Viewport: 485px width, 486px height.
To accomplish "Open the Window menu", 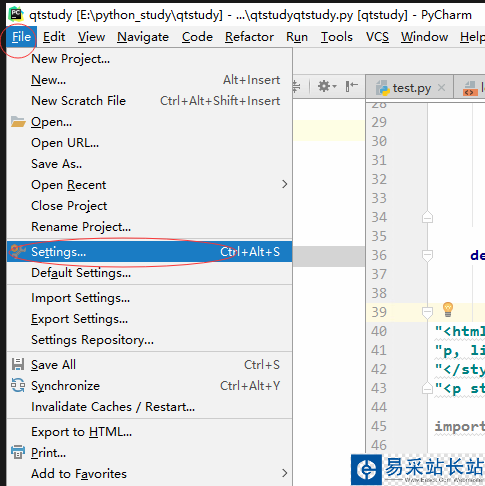I will tap(424, 37).
